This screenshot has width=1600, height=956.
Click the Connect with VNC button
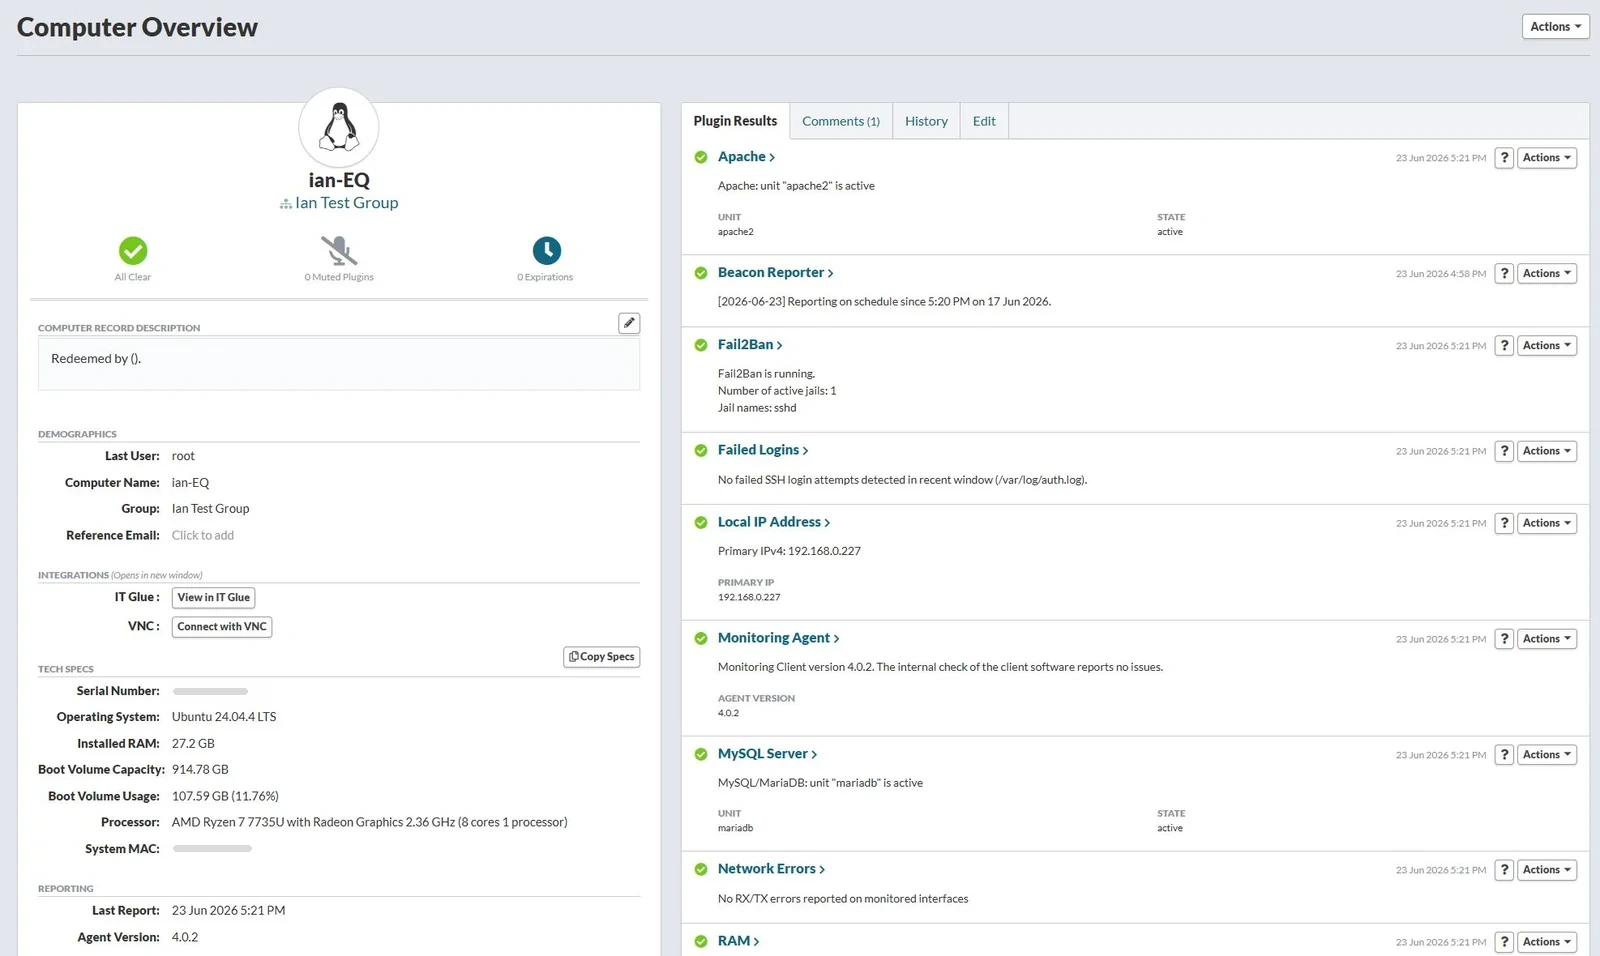[x=222, y=627]
